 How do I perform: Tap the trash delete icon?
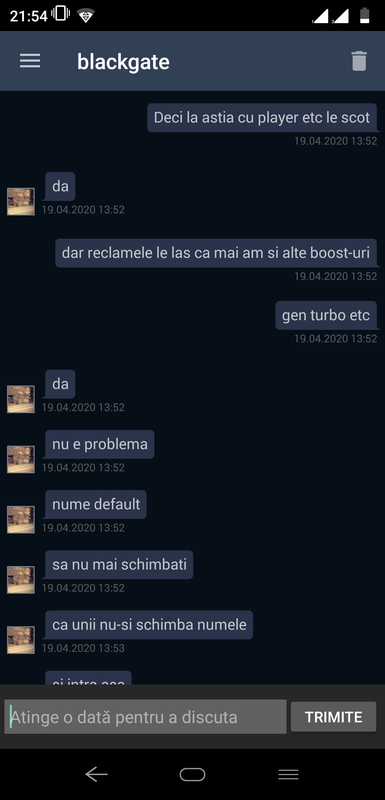(359, 61)
